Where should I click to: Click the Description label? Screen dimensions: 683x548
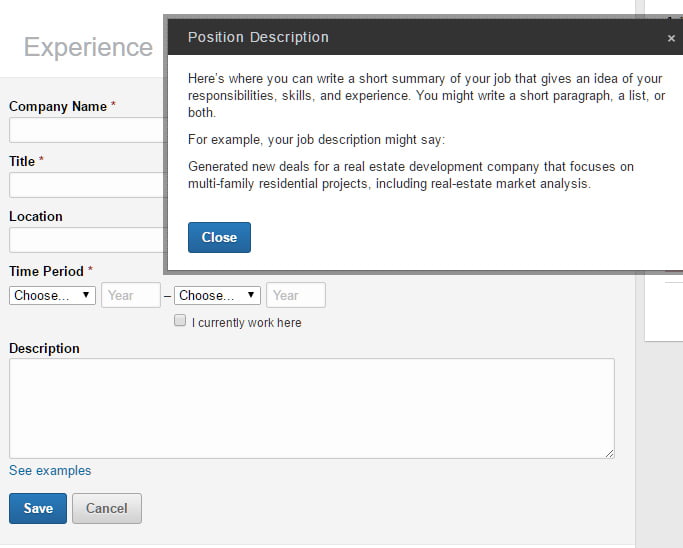click(x=44, y=348)
